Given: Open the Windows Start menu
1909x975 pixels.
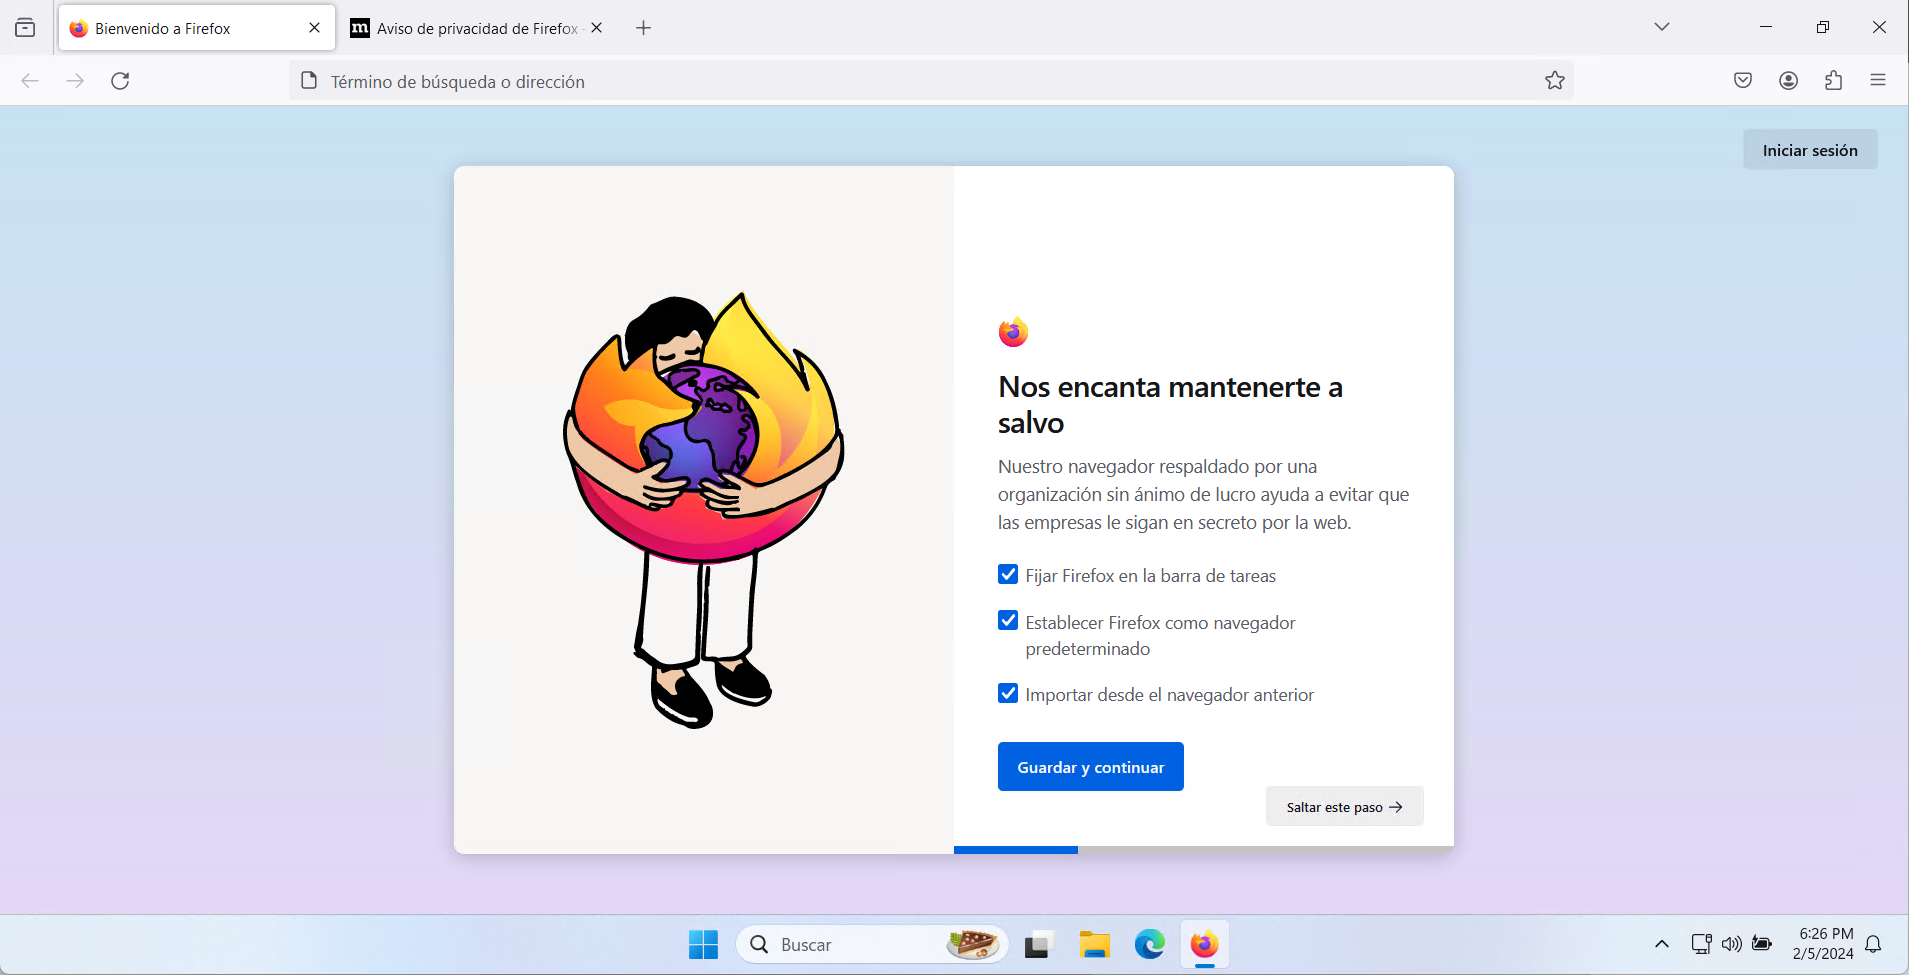Looking at the screenshot, I should (703, 944).
